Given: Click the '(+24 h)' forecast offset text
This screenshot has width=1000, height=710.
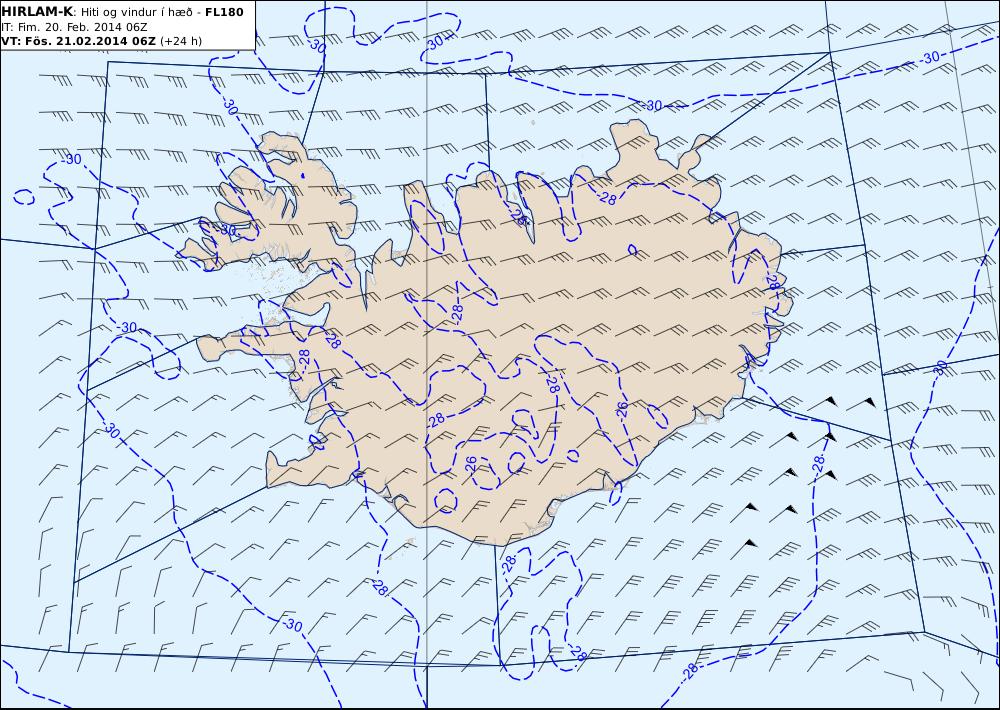Looking at the screenshot, I should tap(180, 41).
